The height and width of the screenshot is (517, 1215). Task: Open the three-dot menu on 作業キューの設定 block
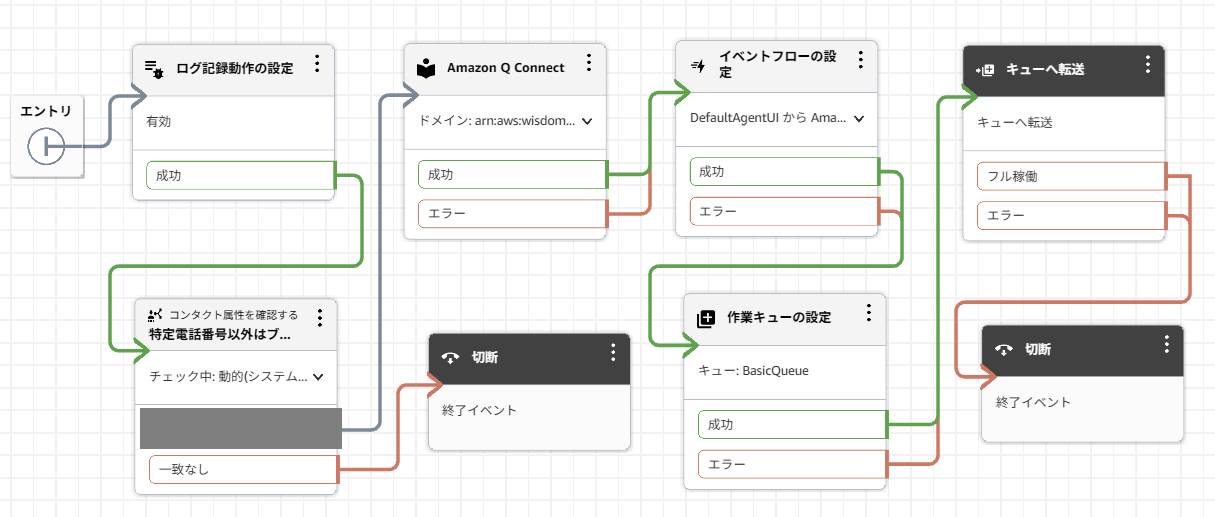[869, 313]
